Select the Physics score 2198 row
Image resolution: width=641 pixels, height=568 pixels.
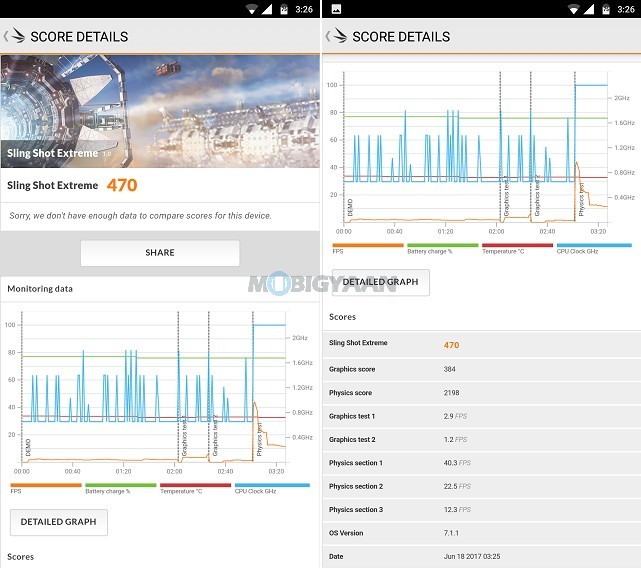click(x=482, y=393)
